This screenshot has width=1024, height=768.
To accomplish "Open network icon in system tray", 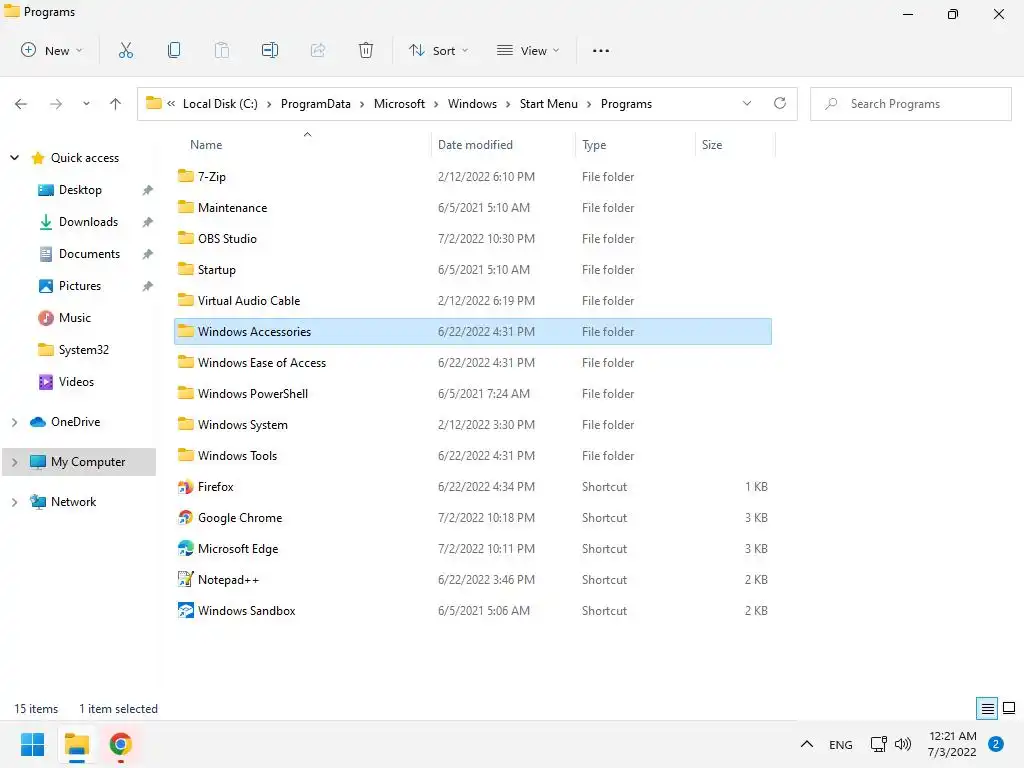I will [878, 744].
